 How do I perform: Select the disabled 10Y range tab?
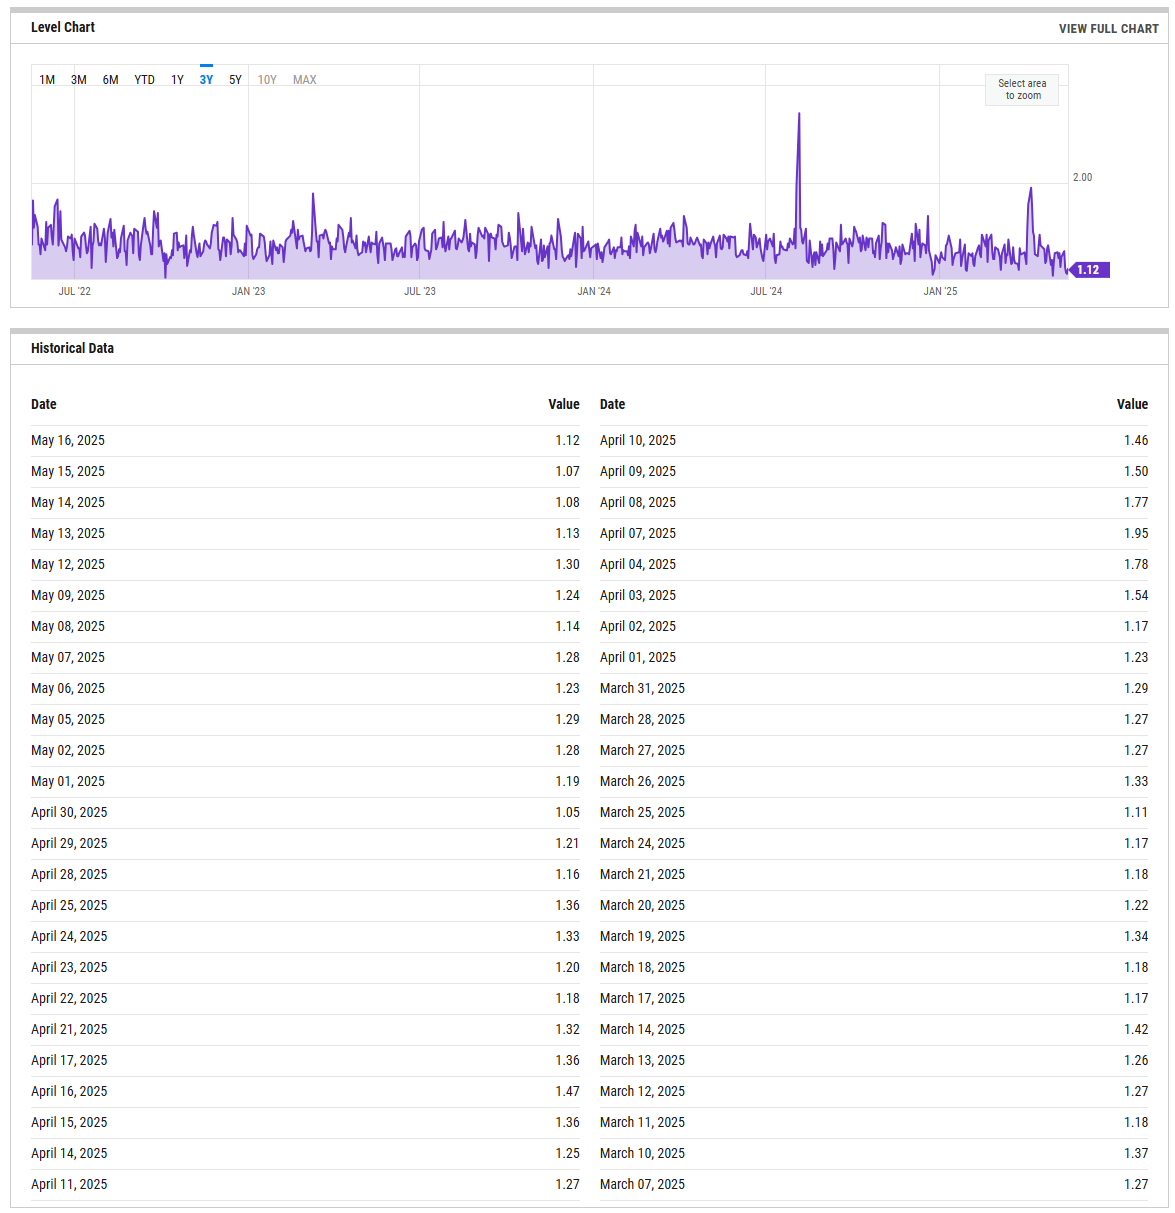[267, 80]
